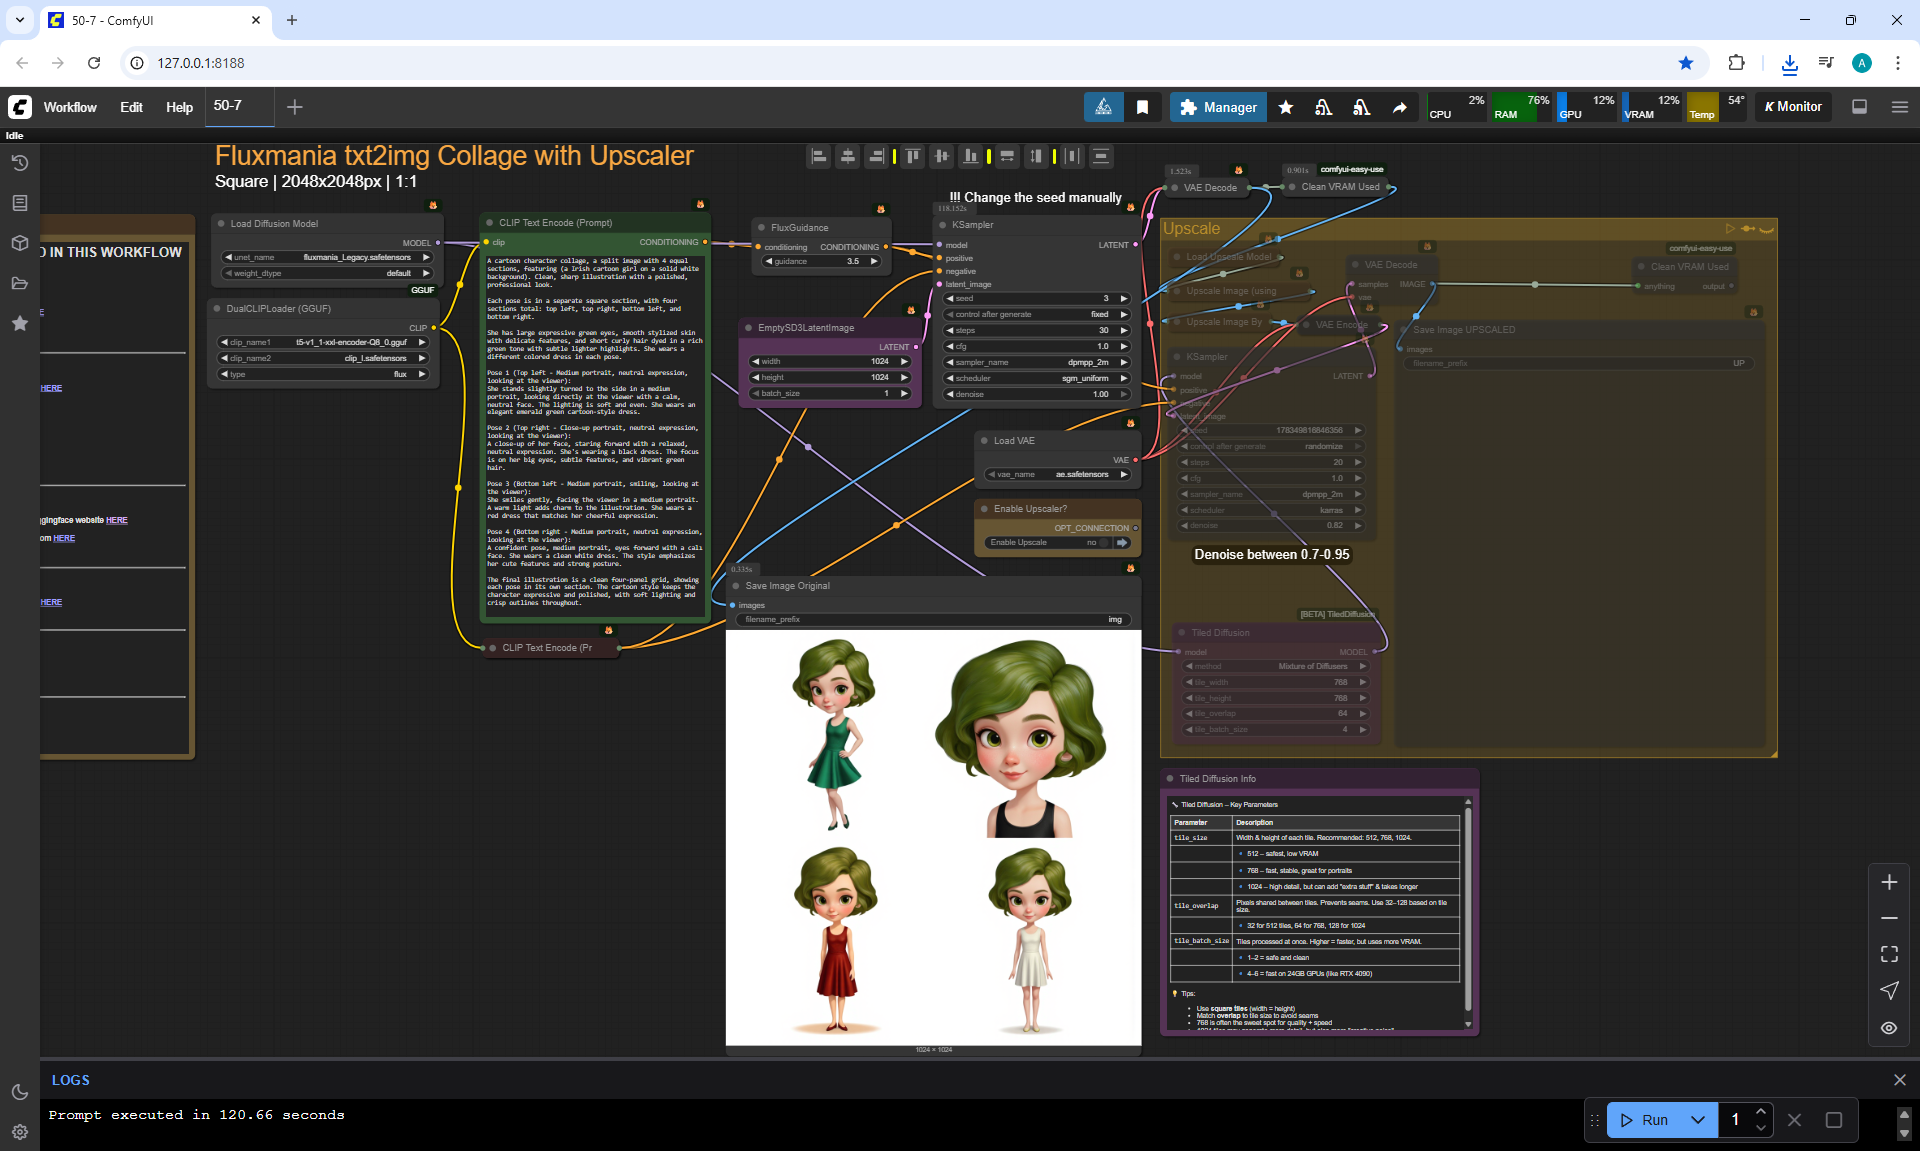Toggle link visibility eye icon

[1888, 1028]
